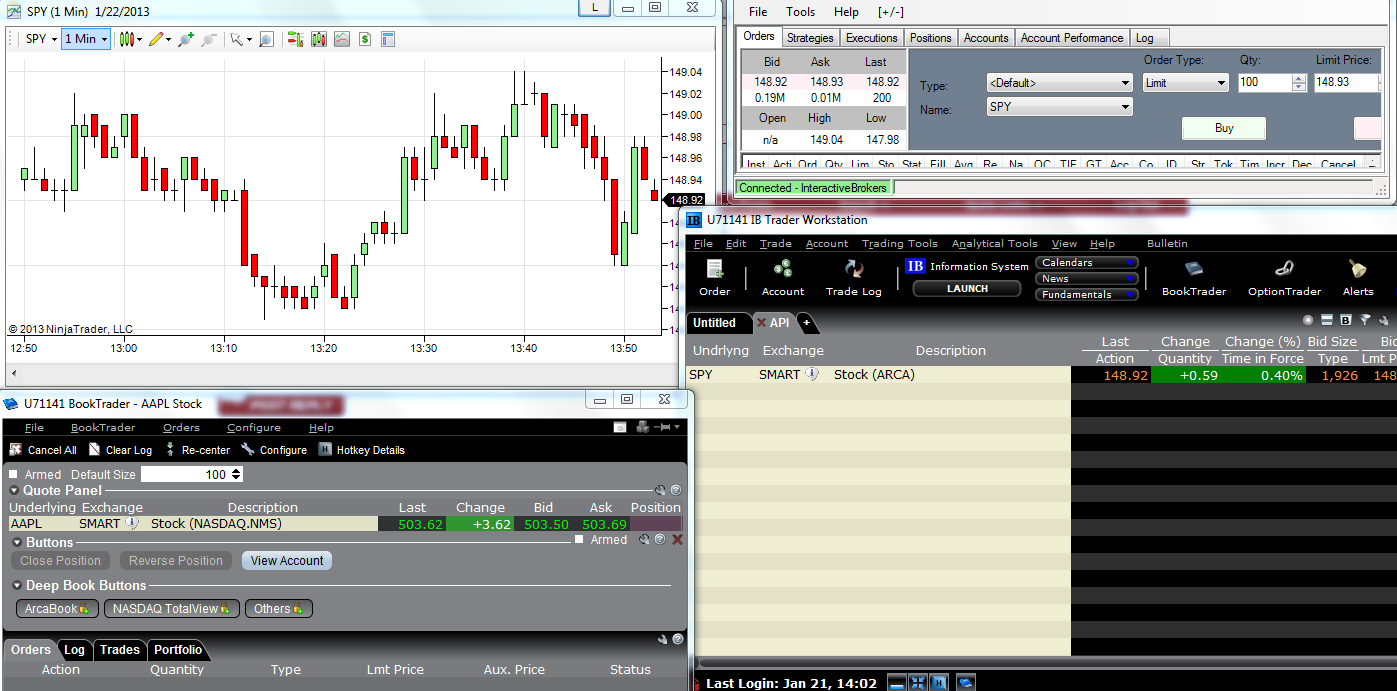The height and width of the screenshot is (691, 1397).
Task: Tick the Armed checkbox beside Default Size
Action: coord(14,474)
